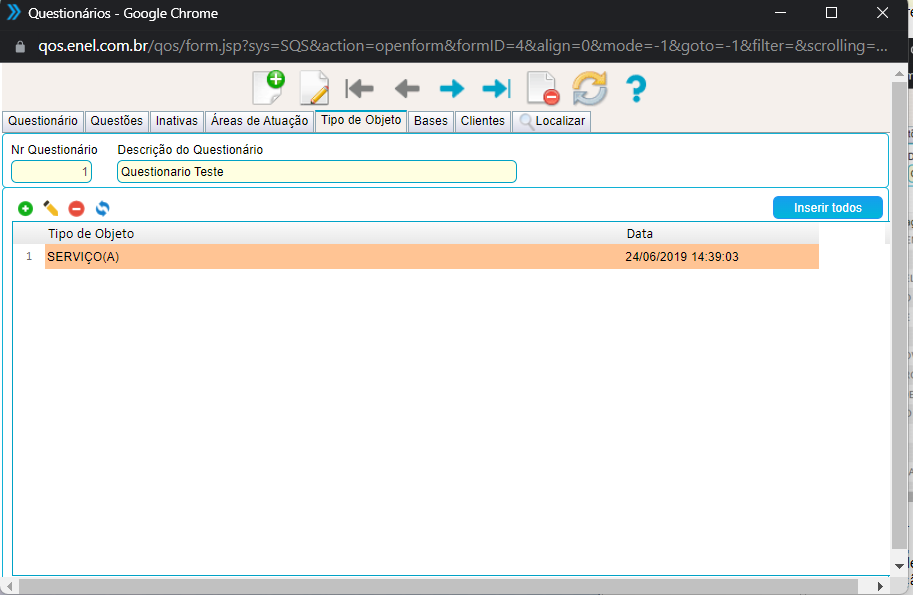Image resolution: width=913 pixels, height=595 pixels.
Task: Refresh grid with small blue arrows icon
Action: (102, 208)
